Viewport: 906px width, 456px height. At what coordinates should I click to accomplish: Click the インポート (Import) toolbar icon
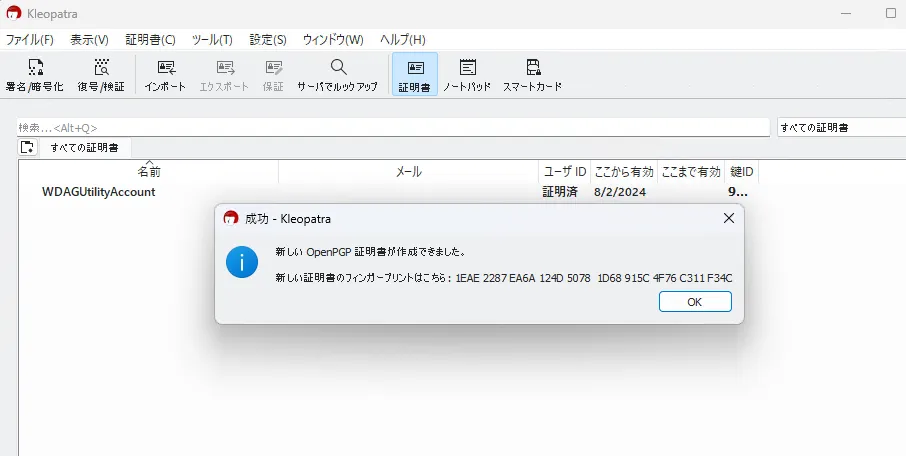pos(165,75)
